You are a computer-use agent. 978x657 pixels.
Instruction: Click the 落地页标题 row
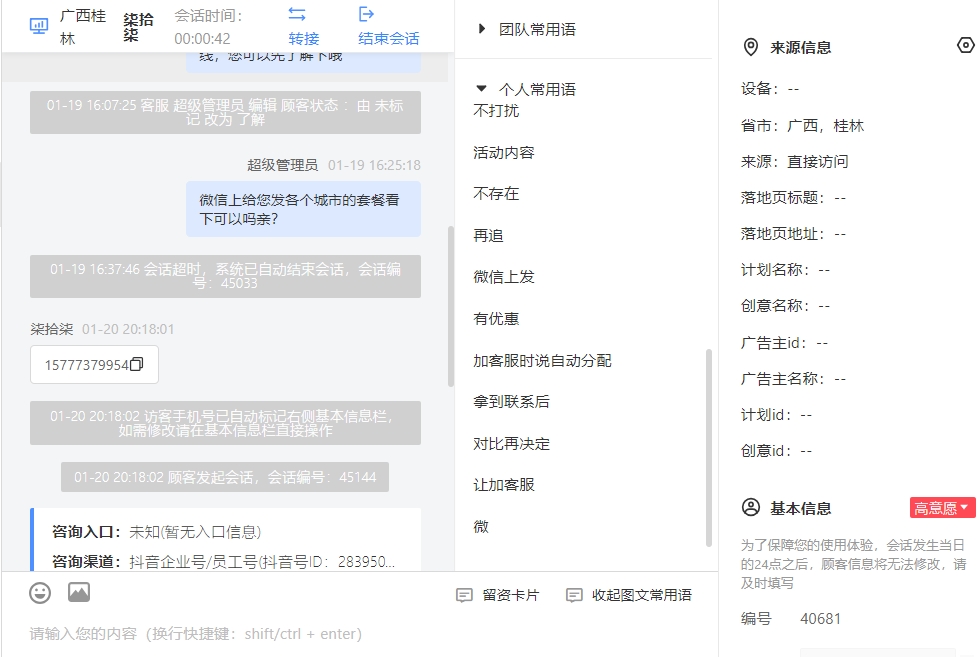tap(793, 198)
